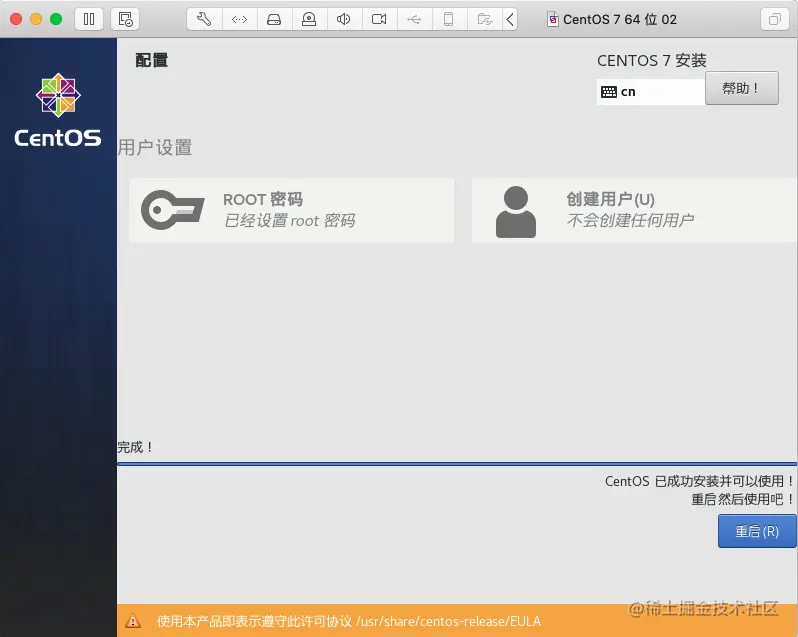Click the 已经设置 root 密码 status text
Image resolution: width=798 pixels, height=637 pixels.
pyautogui.click(x=290, y=221)
